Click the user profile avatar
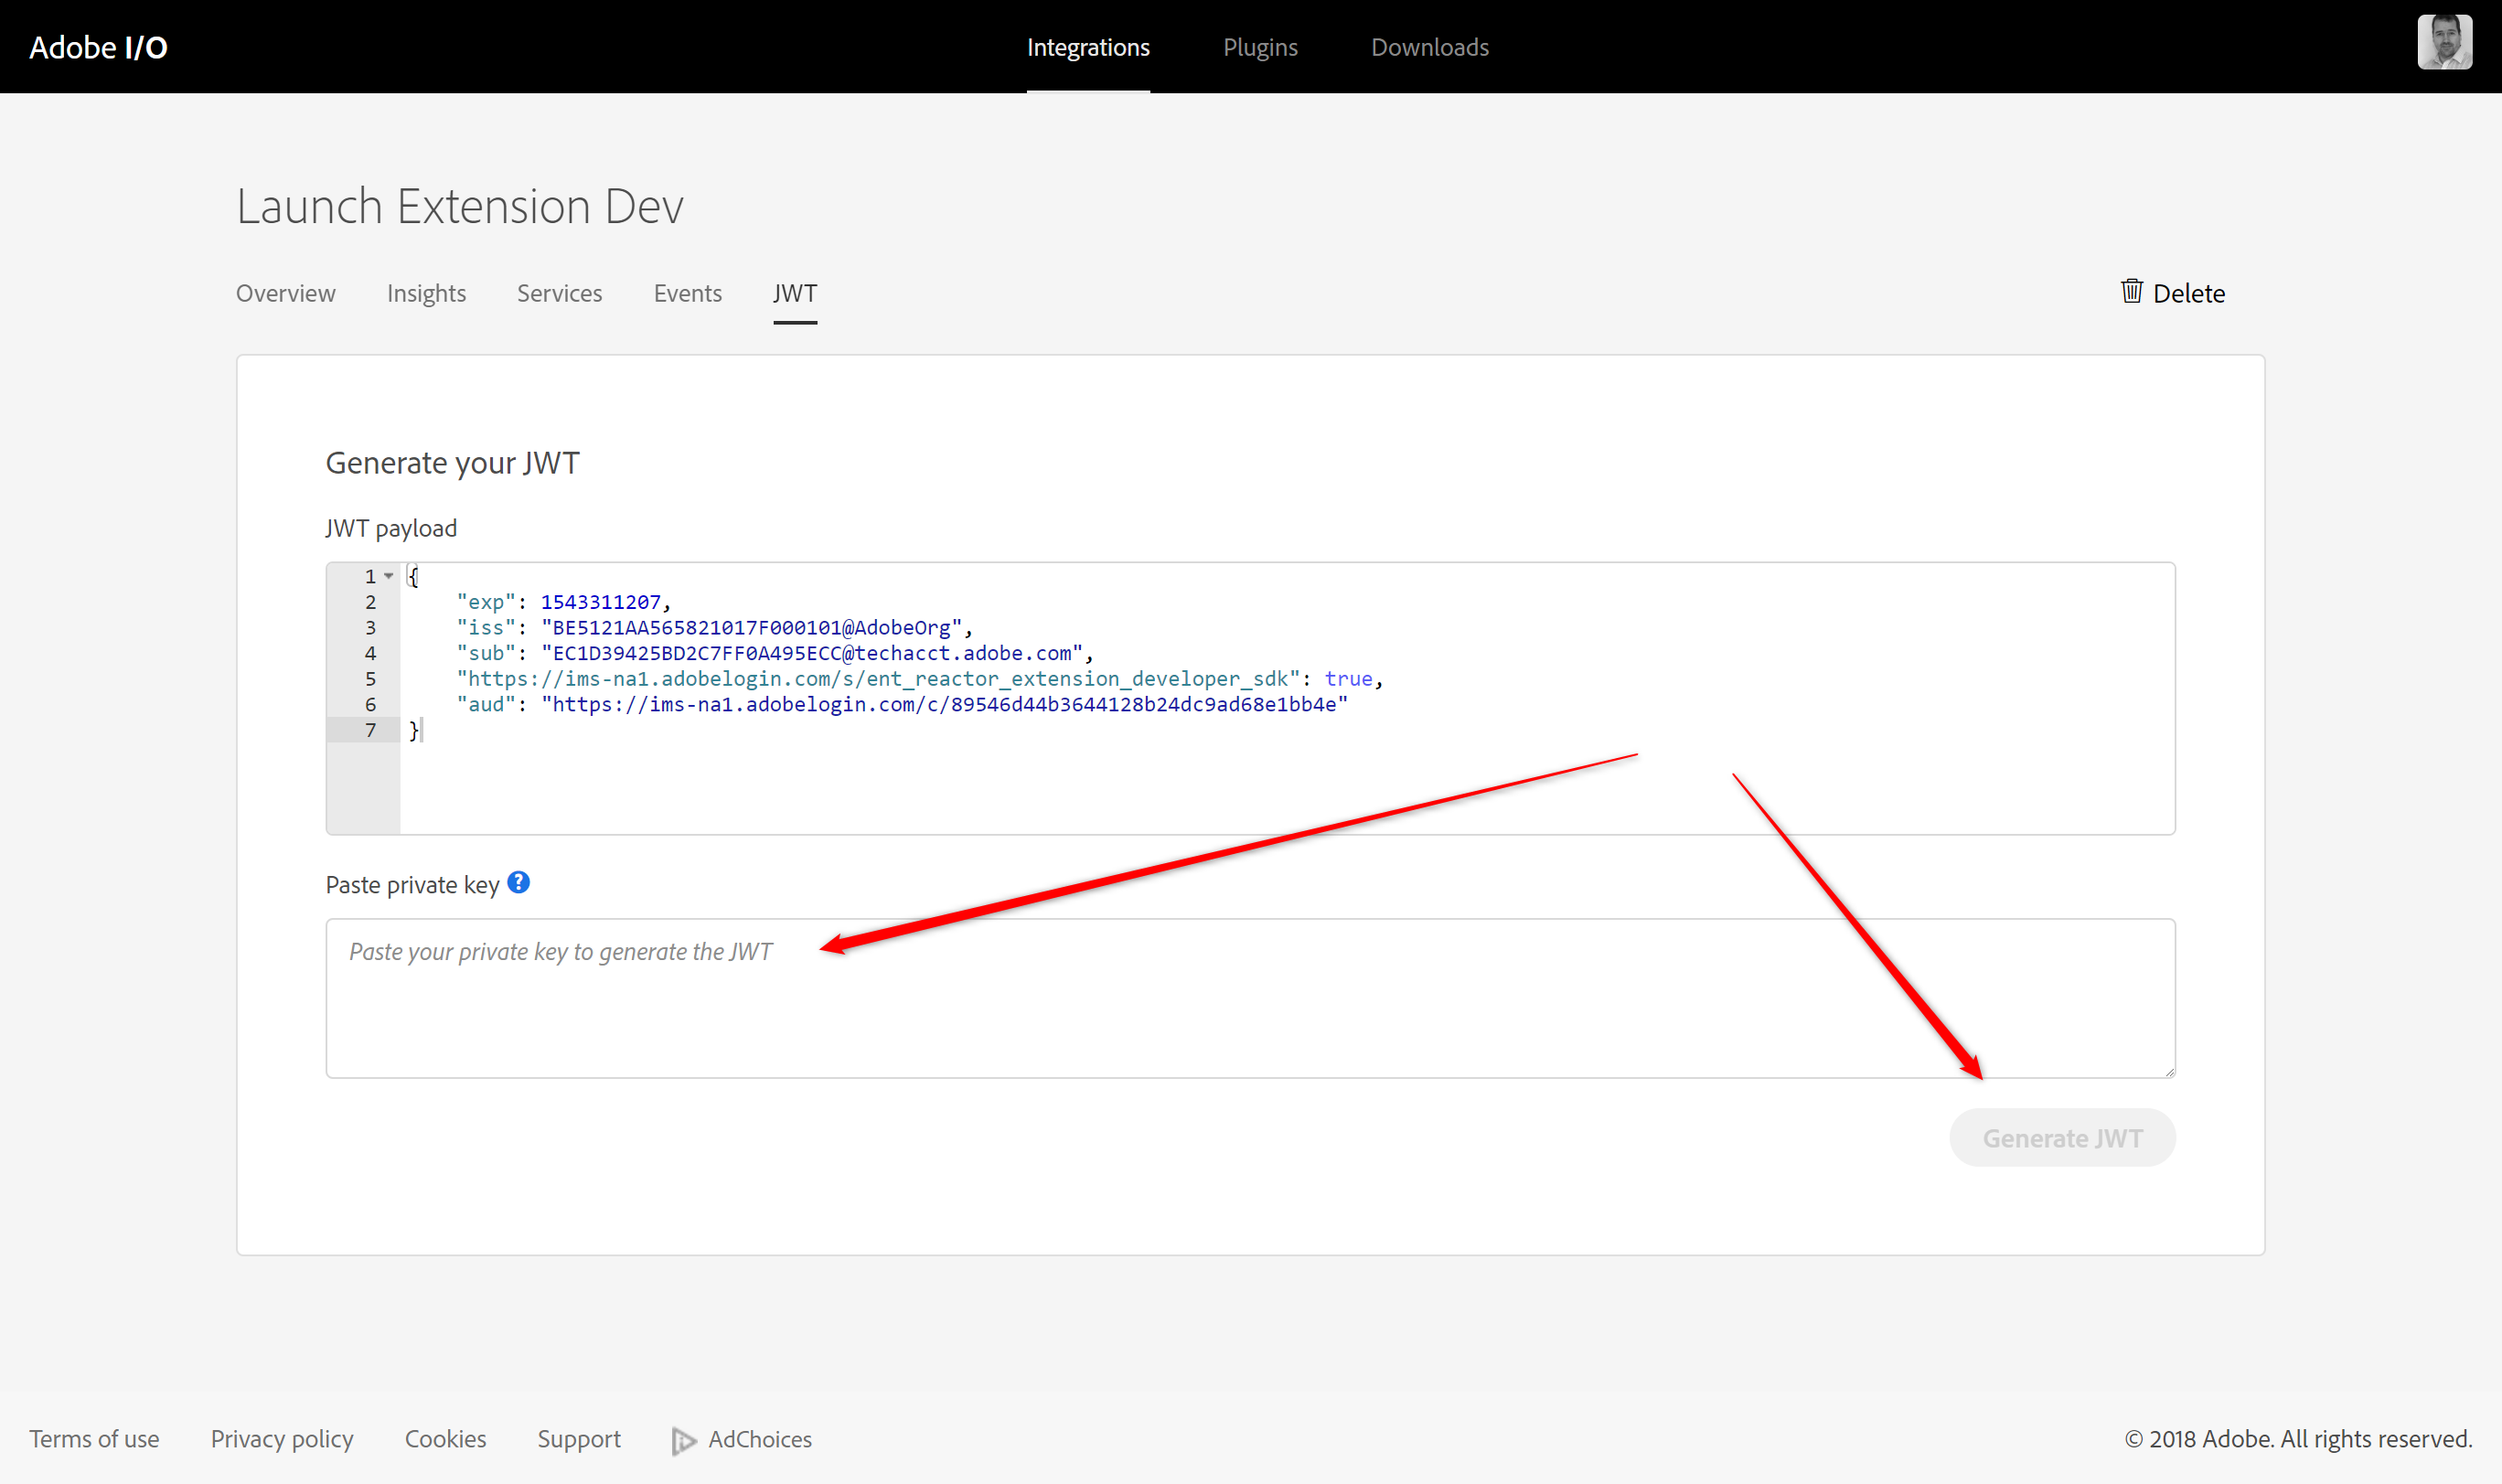Screen dimensions: 2502x1484 pyautogui.click(x=2444, y=42)
